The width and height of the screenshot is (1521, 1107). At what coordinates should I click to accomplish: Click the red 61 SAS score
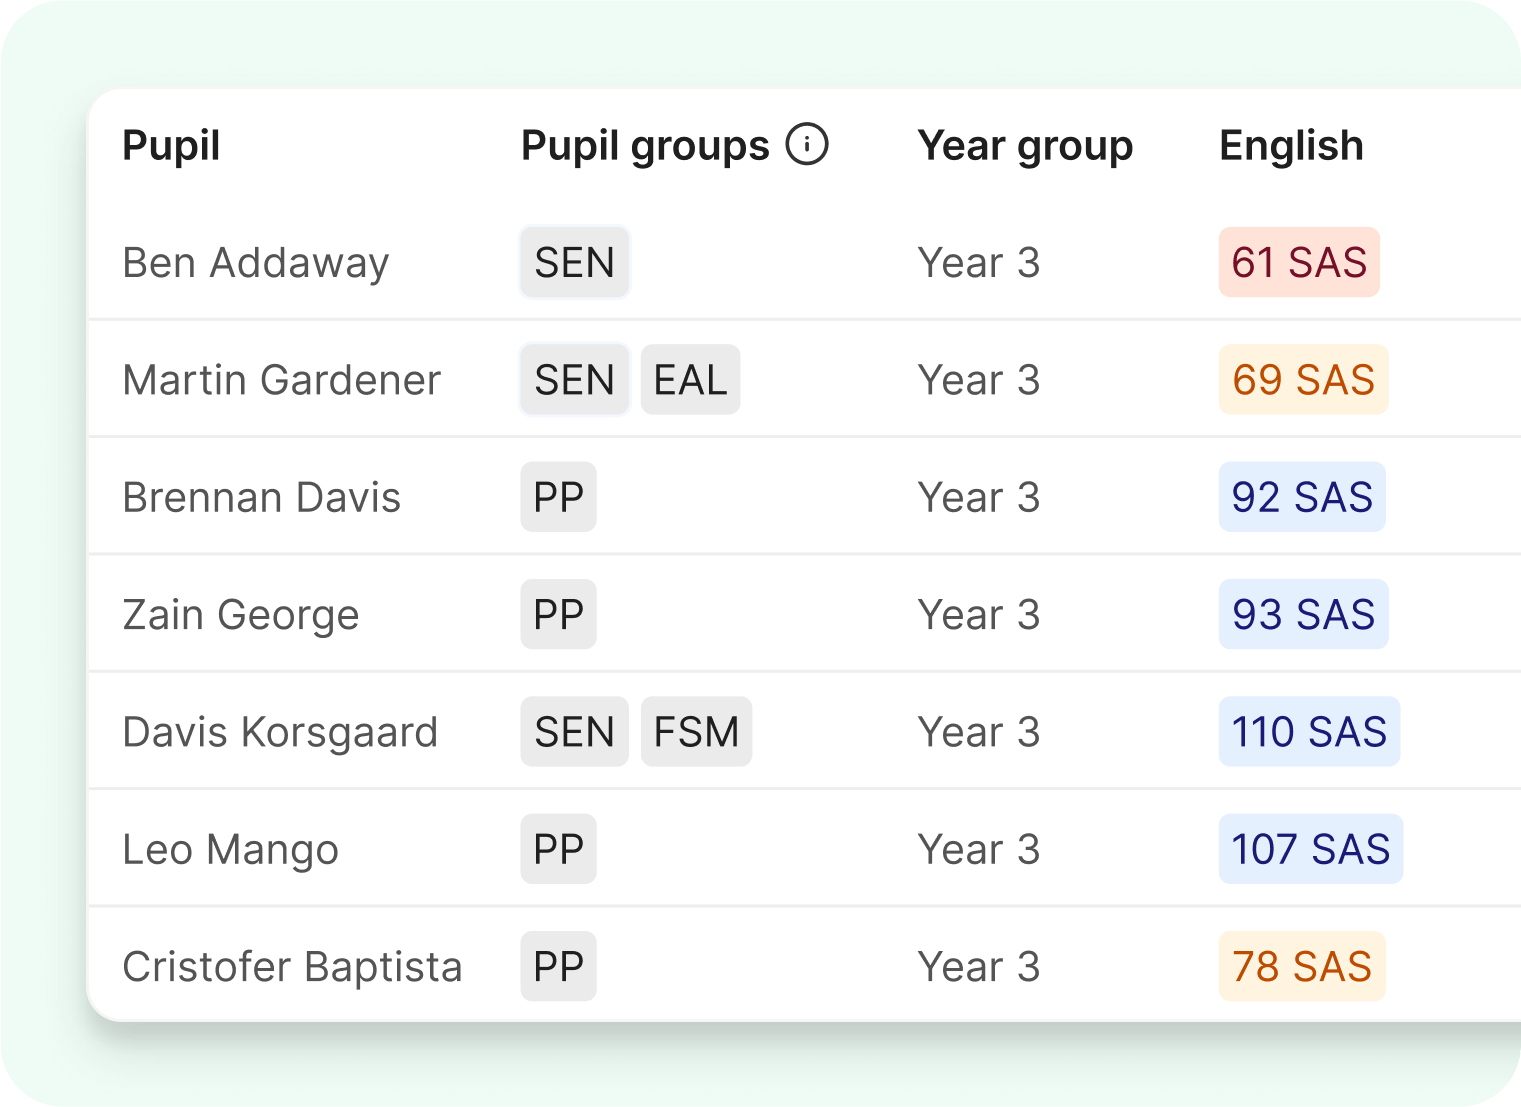tap(1299, 263)
